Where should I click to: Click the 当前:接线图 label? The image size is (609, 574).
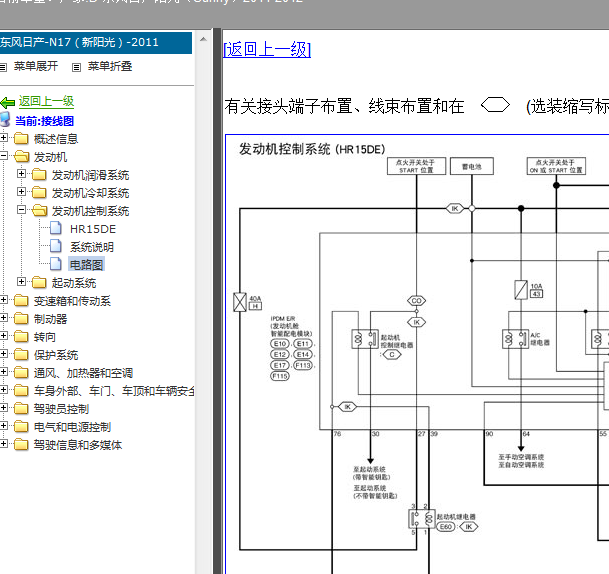tap(44, 121)
